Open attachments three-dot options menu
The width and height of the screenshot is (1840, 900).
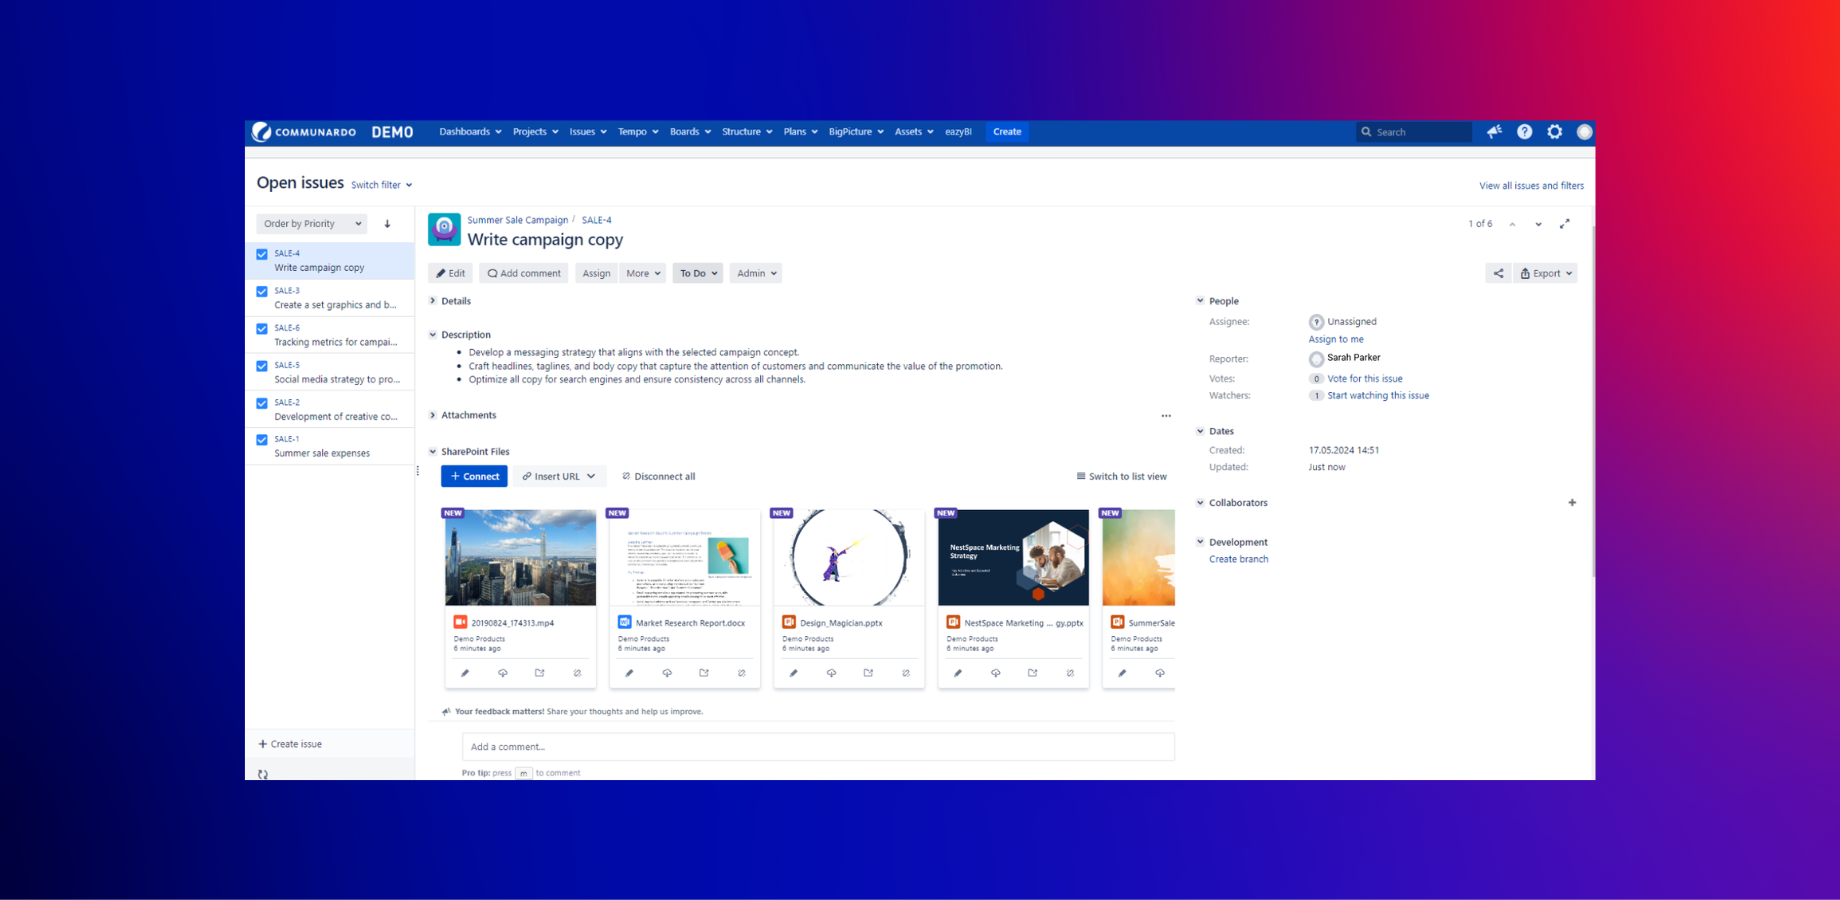tap(1166, 415)
